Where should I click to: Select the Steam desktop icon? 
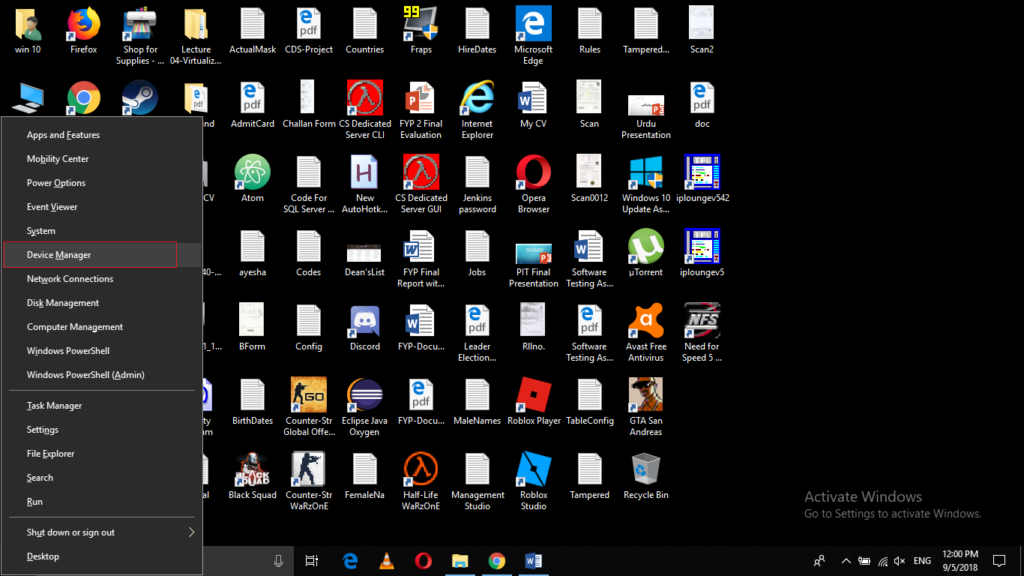[x=140, y=98]
